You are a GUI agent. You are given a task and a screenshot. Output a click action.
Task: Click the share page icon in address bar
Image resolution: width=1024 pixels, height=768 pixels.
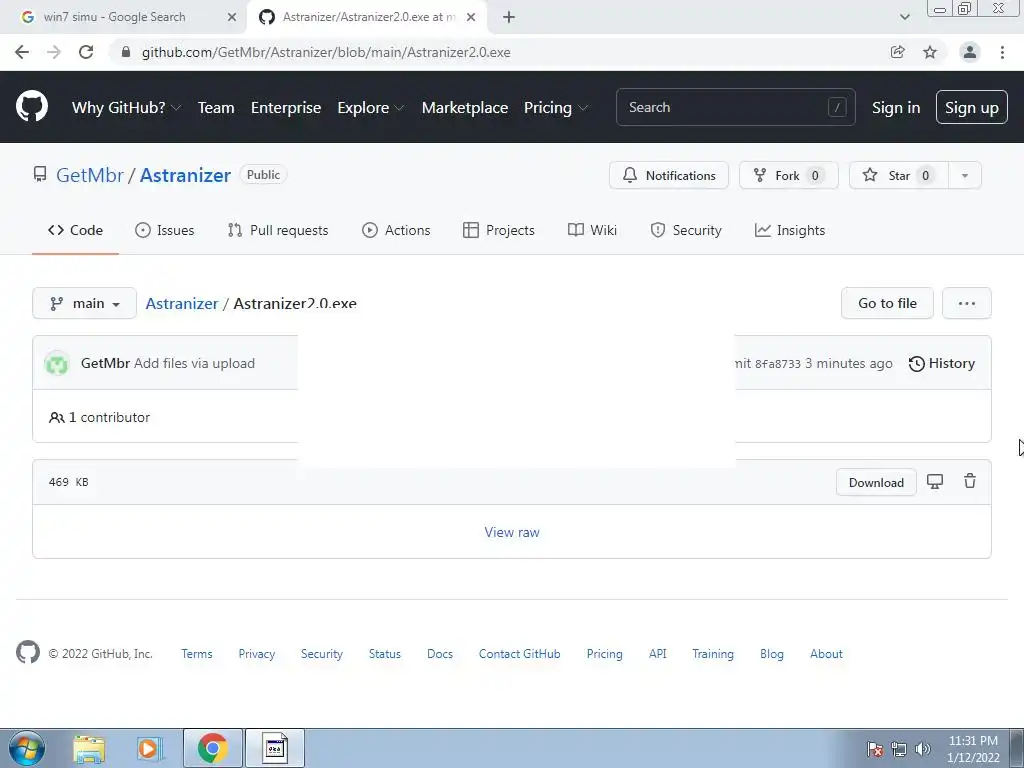point(898,52)
